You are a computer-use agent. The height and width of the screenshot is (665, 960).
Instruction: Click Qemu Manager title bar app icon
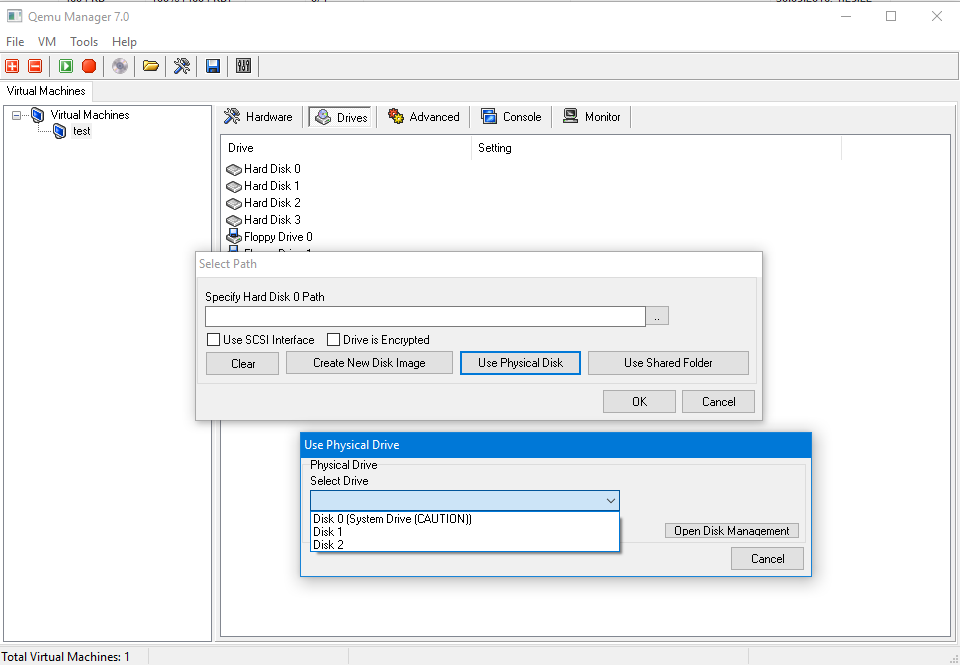(15, 17)
